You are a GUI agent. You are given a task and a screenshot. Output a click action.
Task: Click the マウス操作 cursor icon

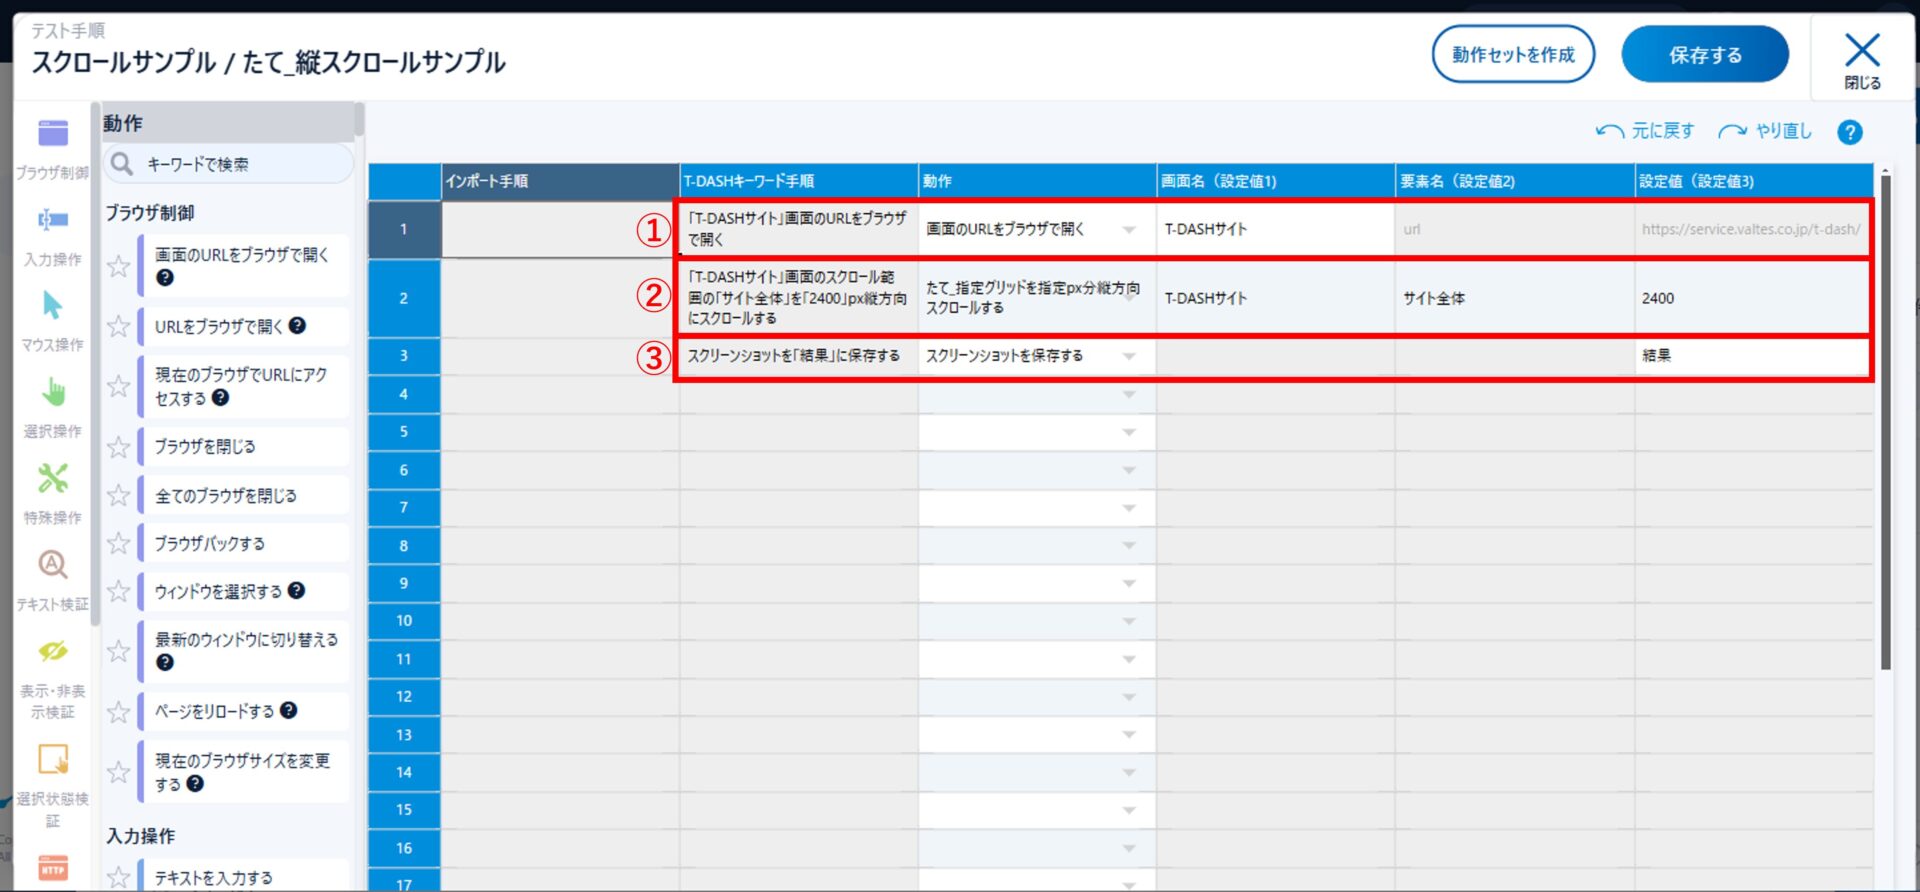click(53, 306)
